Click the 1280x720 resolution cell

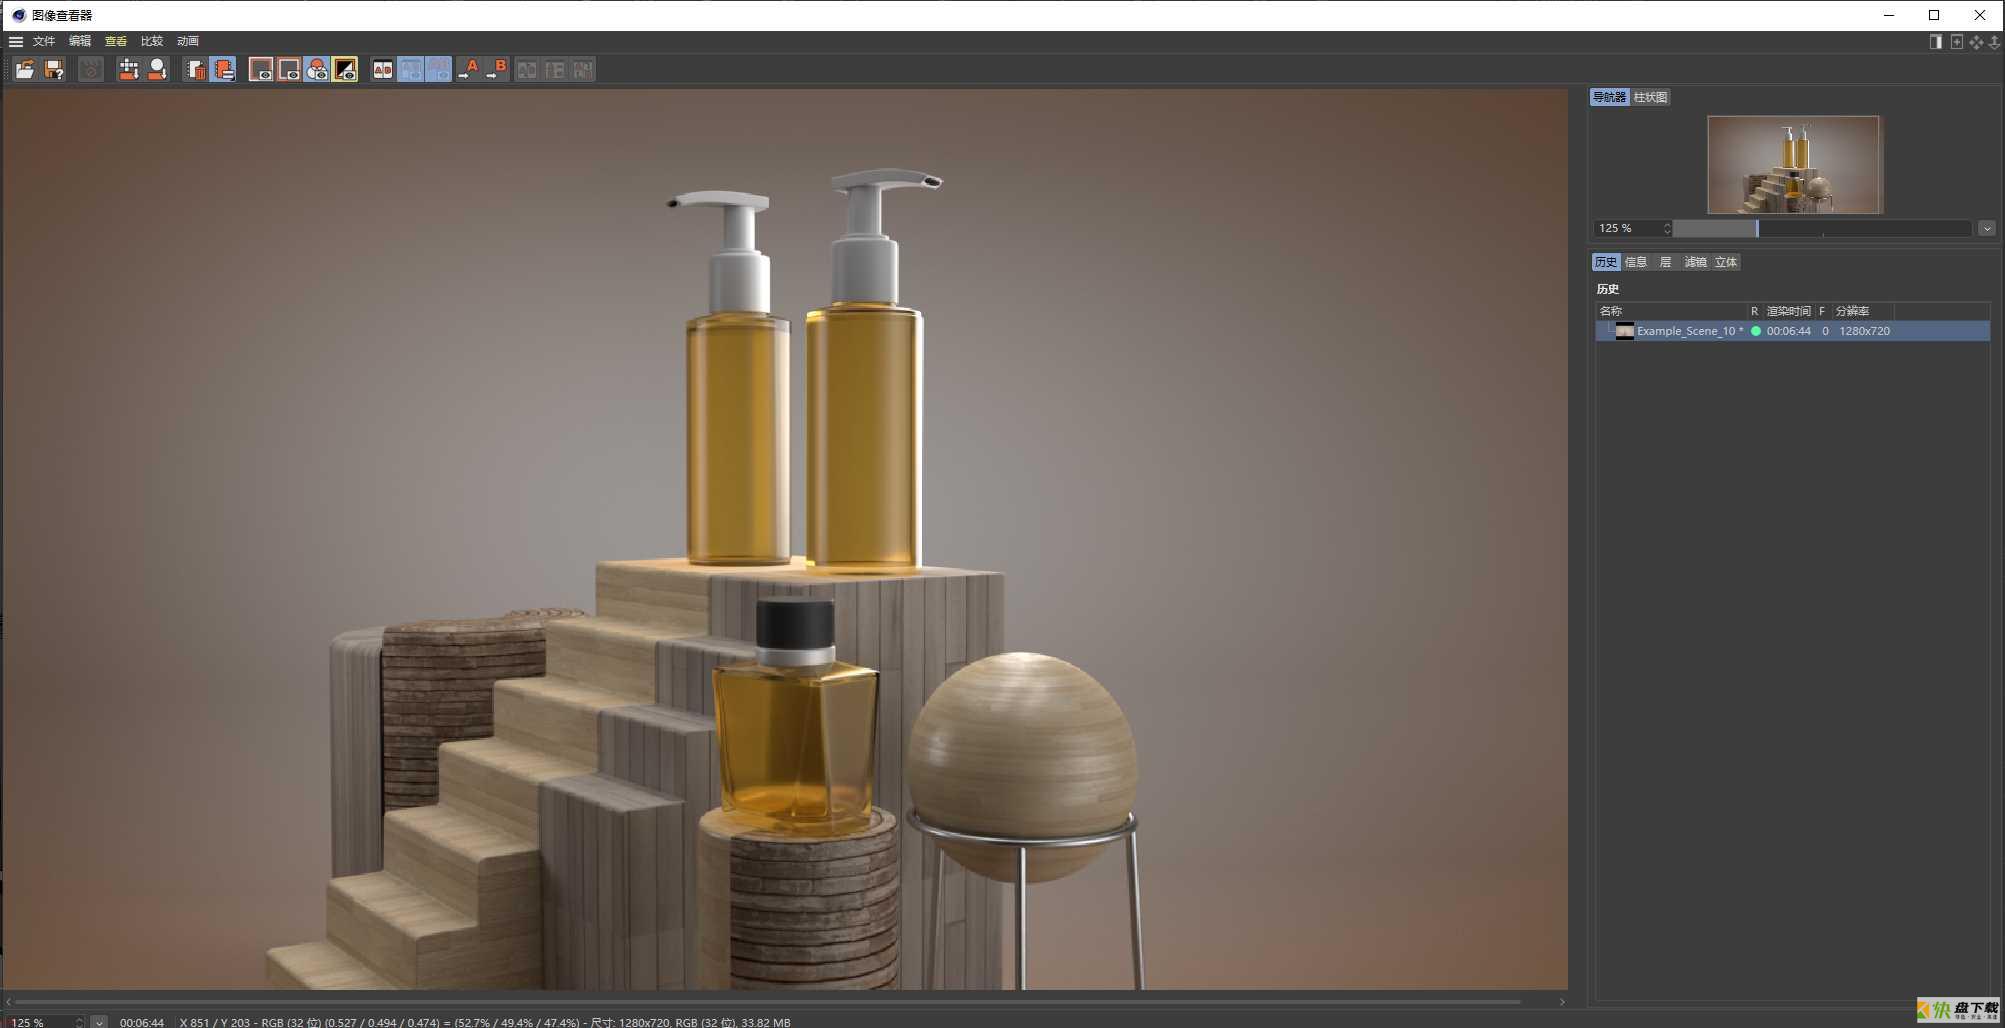click(1864, 331)
